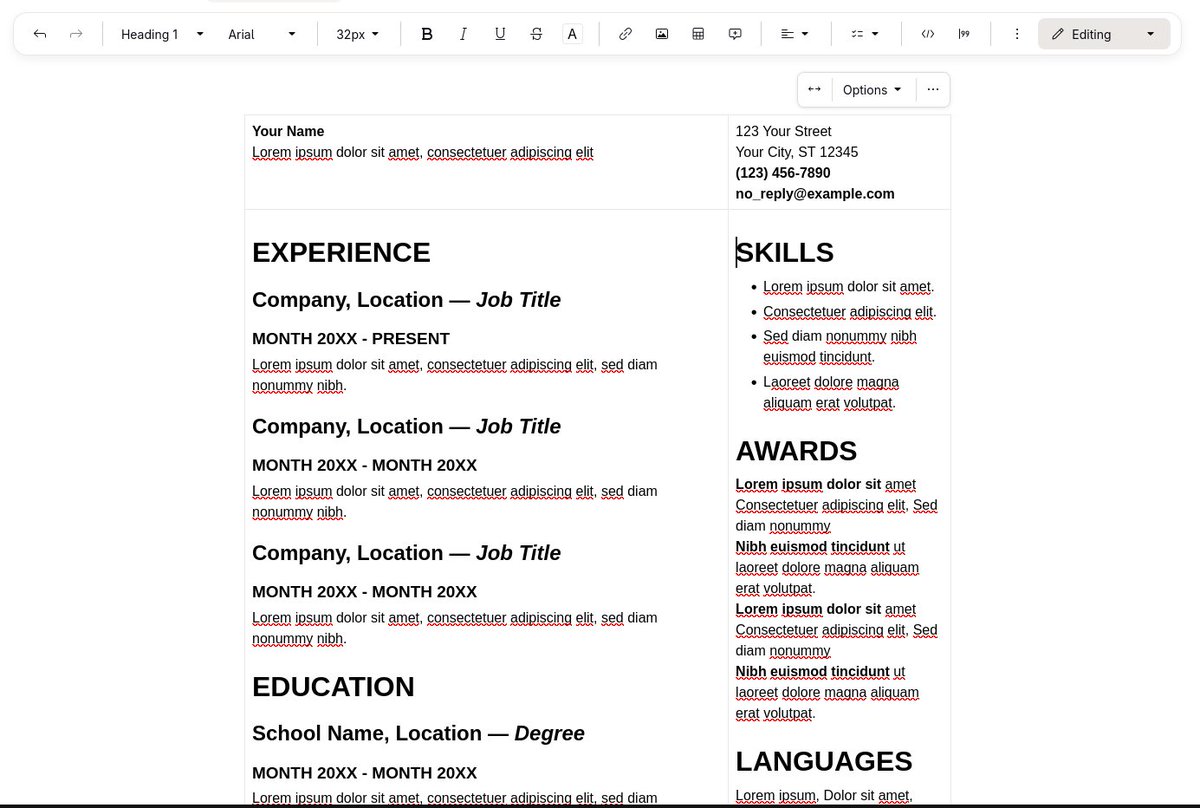Open the Arial font family dropdown
This screenshot has height=808, width=1200.
[262, 34]
